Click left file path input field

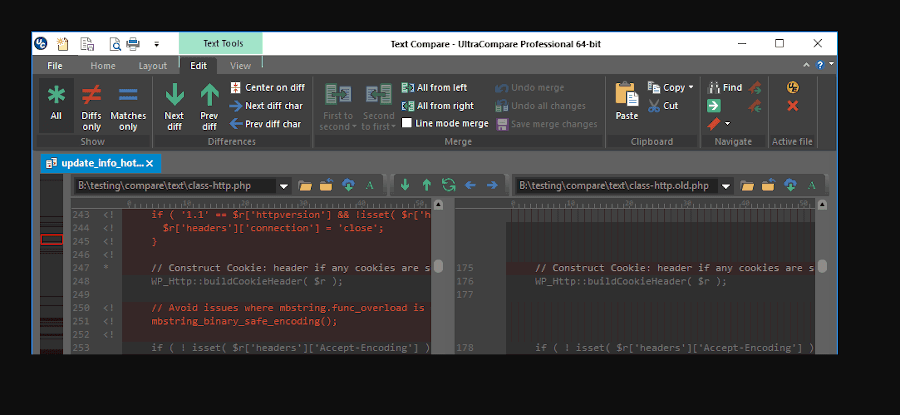pos(175,185)
